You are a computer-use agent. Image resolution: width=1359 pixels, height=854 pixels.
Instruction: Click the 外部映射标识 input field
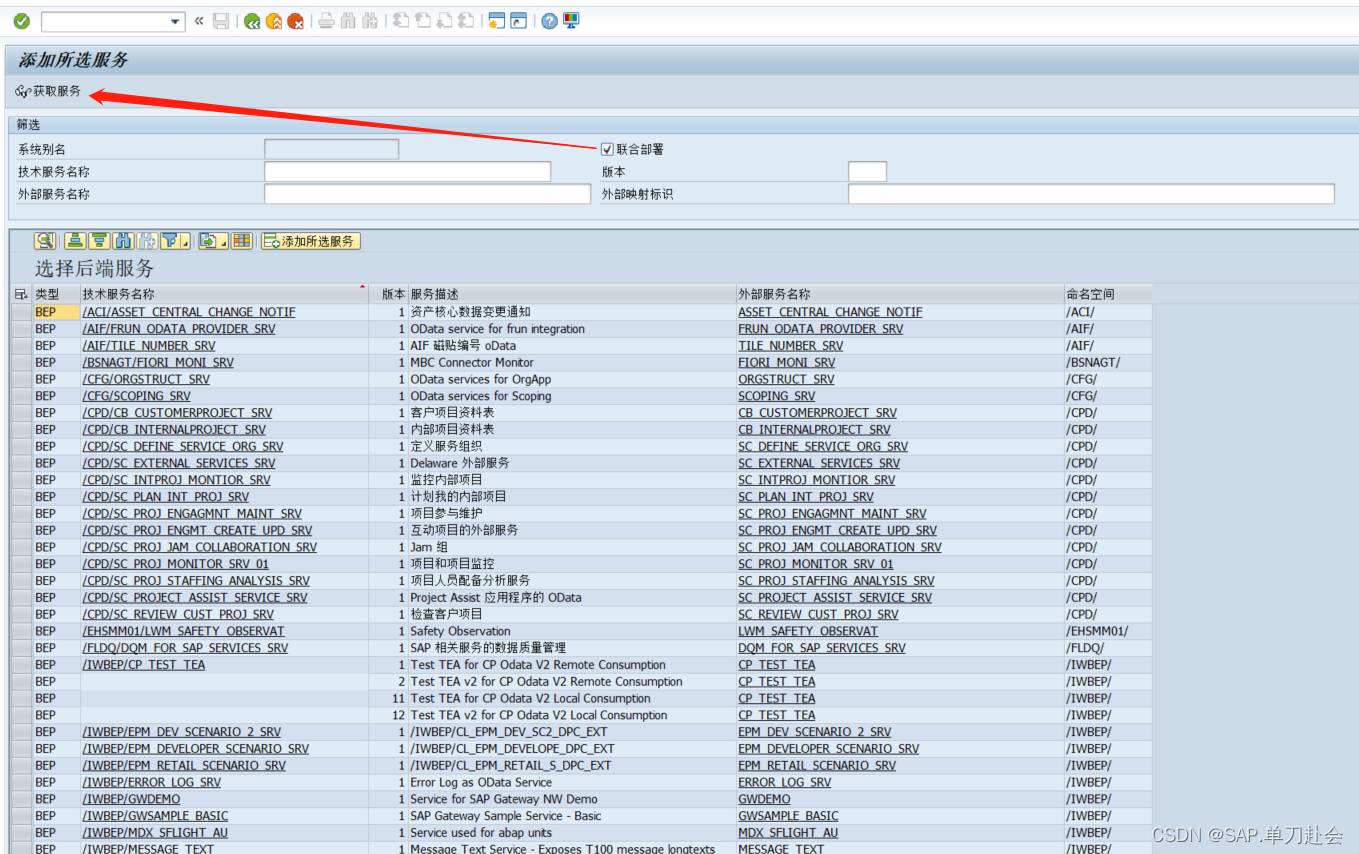point(1091,194)
